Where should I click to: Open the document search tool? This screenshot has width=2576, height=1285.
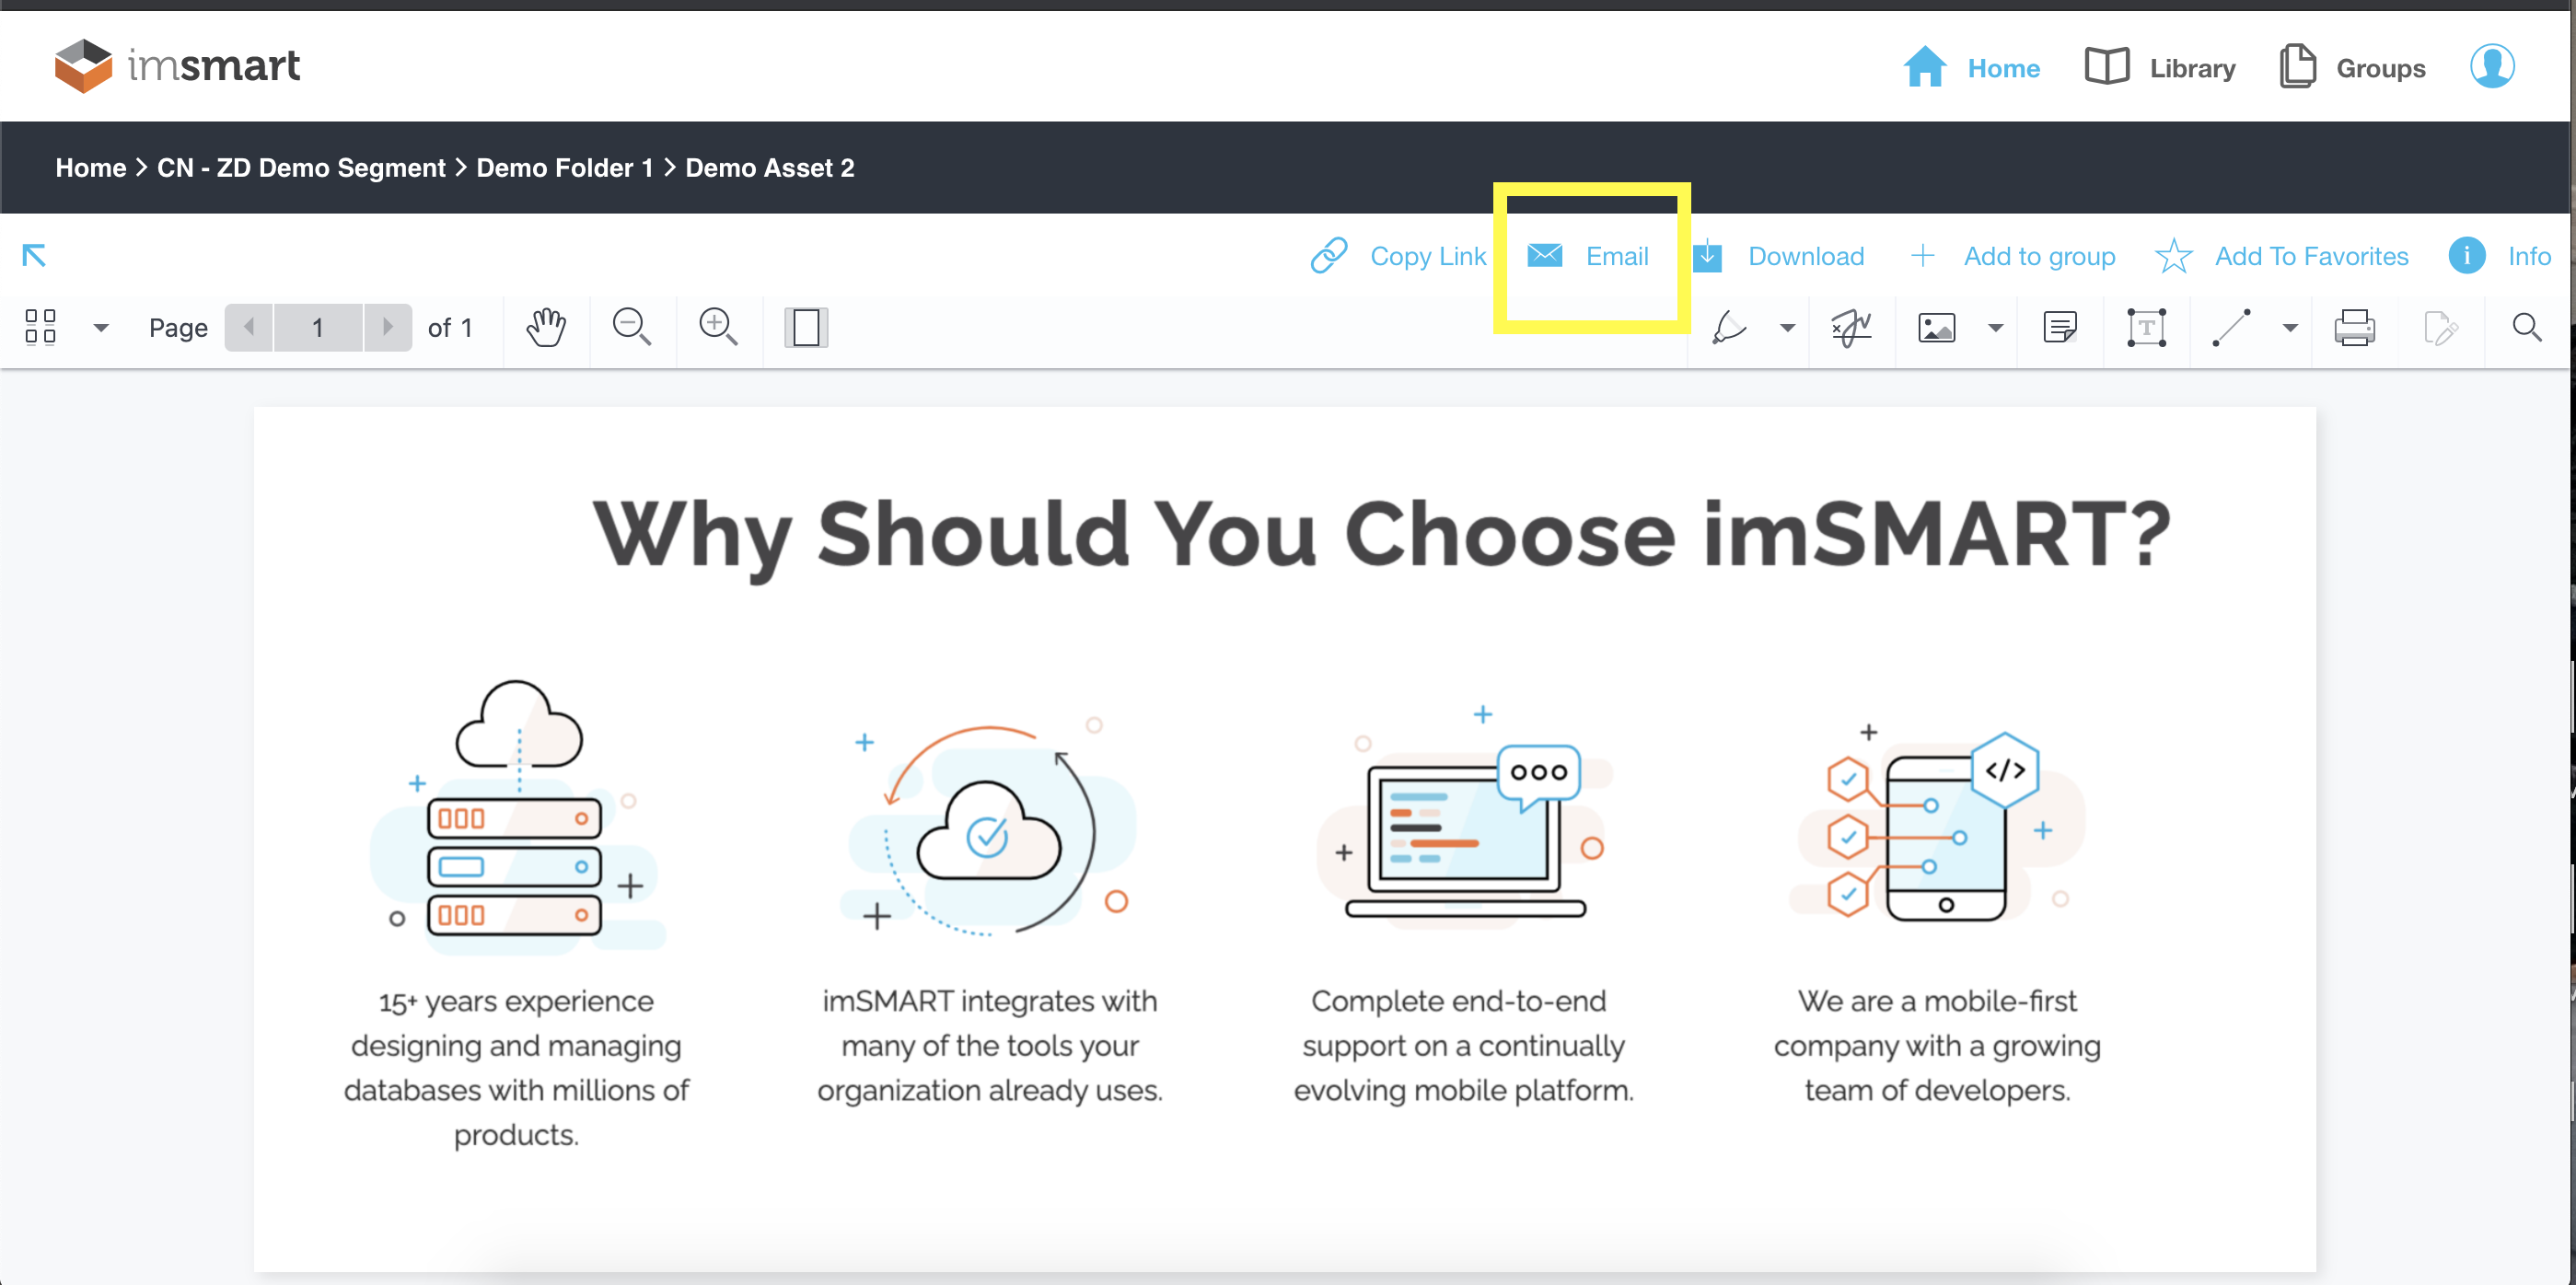(2527, 327)
